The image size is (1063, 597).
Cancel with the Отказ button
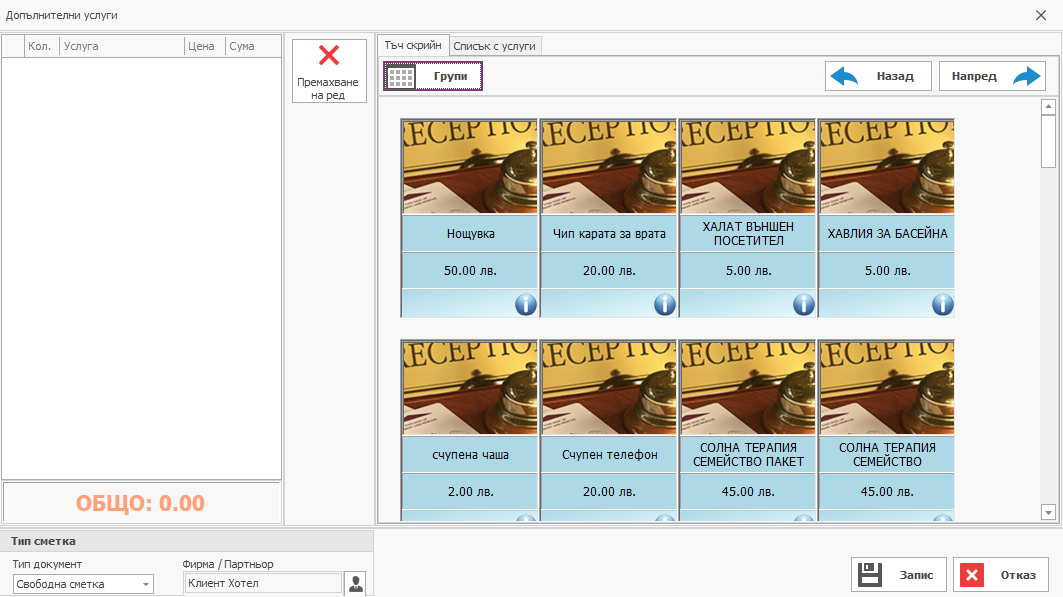pyautogui.click(x=999, y=574)
